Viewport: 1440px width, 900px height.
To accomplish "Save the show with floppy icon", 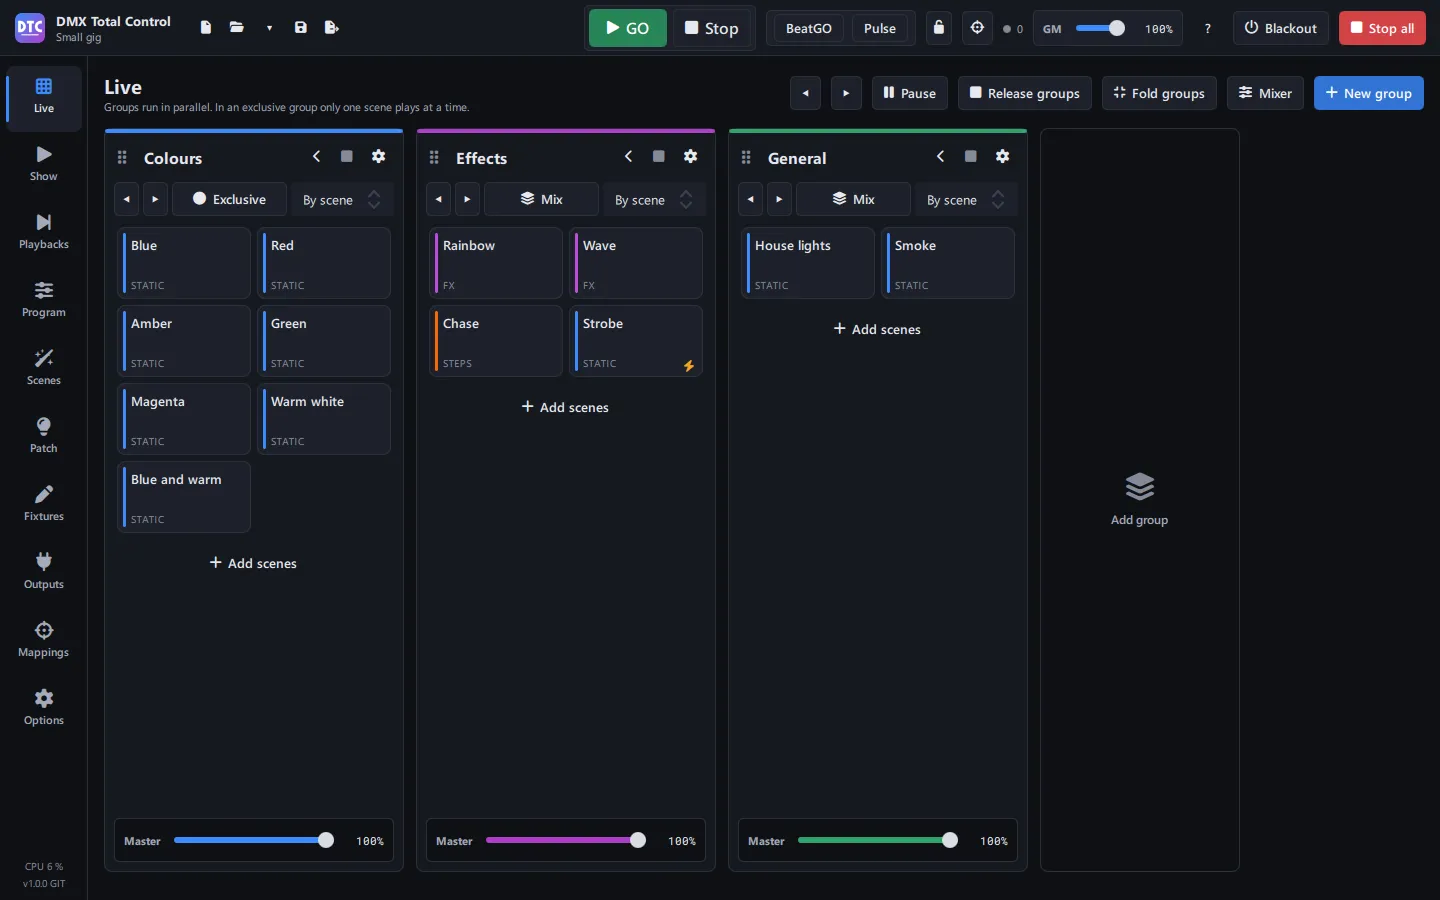I will click(x=301, y=28).
